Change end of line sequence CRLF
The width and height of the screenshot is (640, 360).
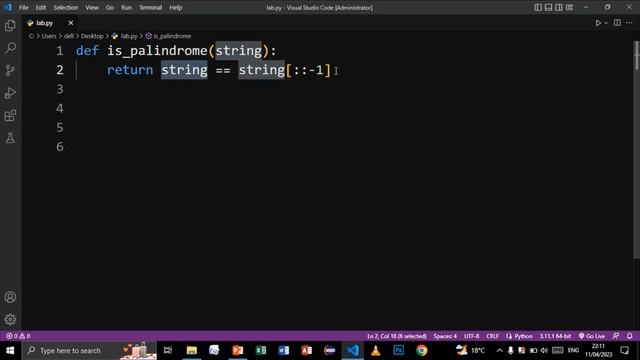(492, 336)
